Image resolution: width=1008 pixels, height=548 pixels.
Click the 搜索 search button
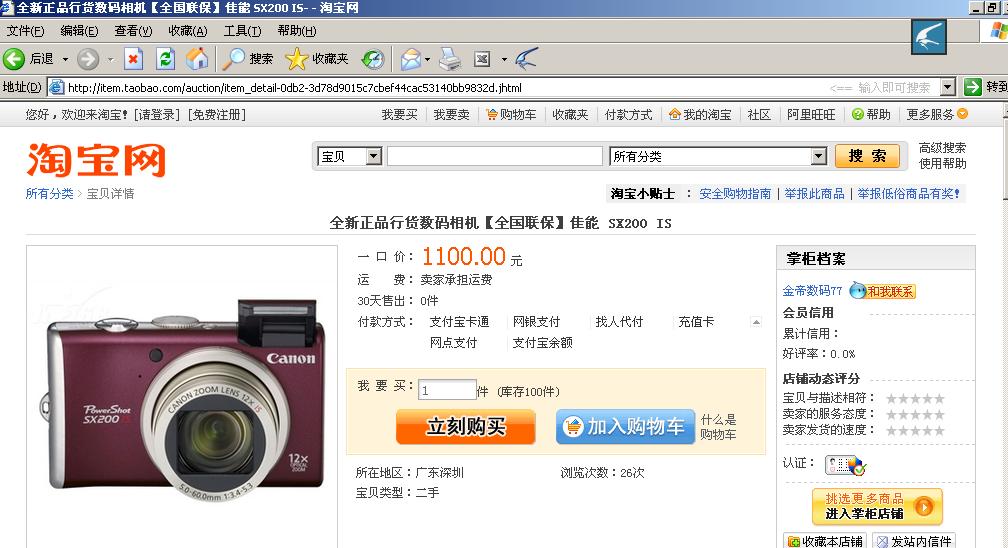pyautogui.click(x=867, y=156)
